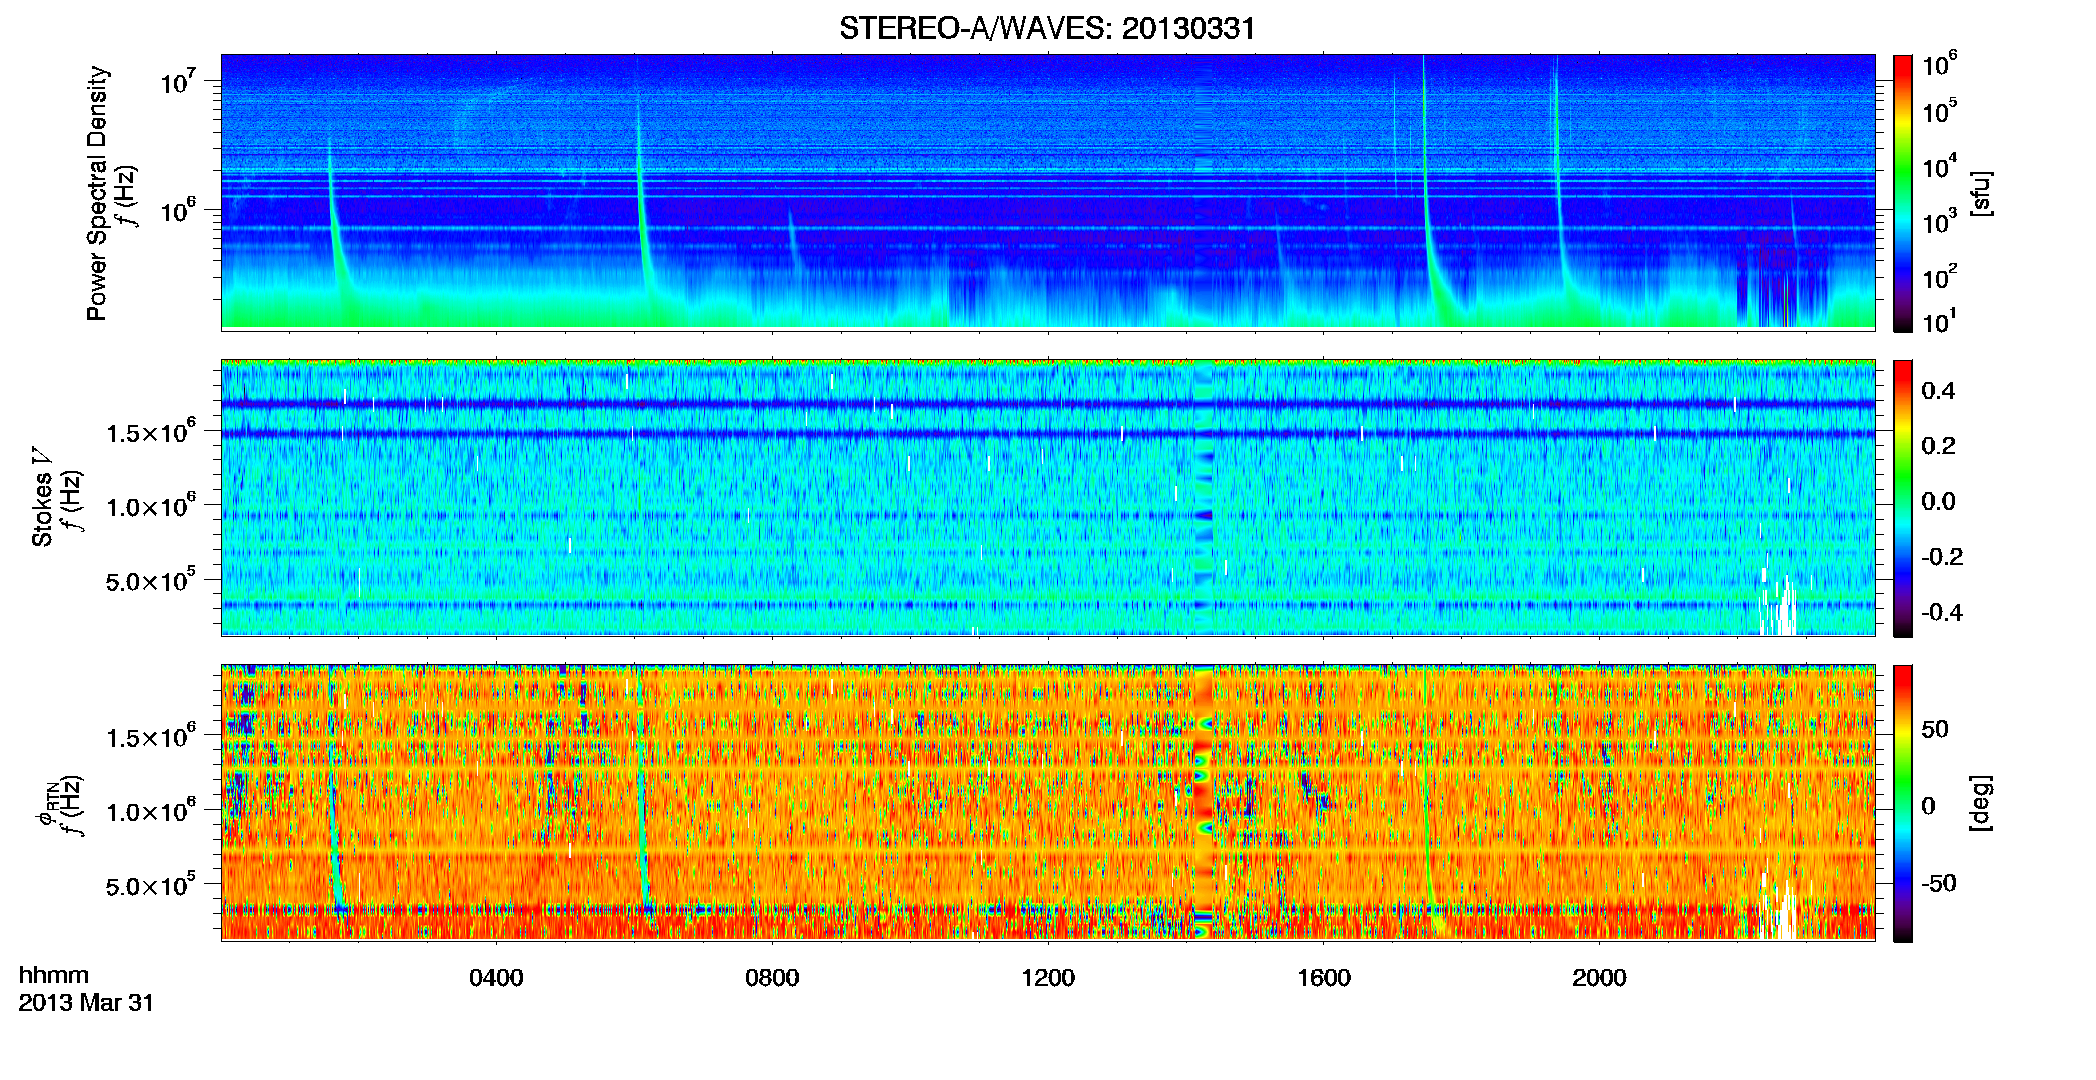
Task: Select the 0.4 label on Stokes V colorbar
Action: tap(1938, 391)
